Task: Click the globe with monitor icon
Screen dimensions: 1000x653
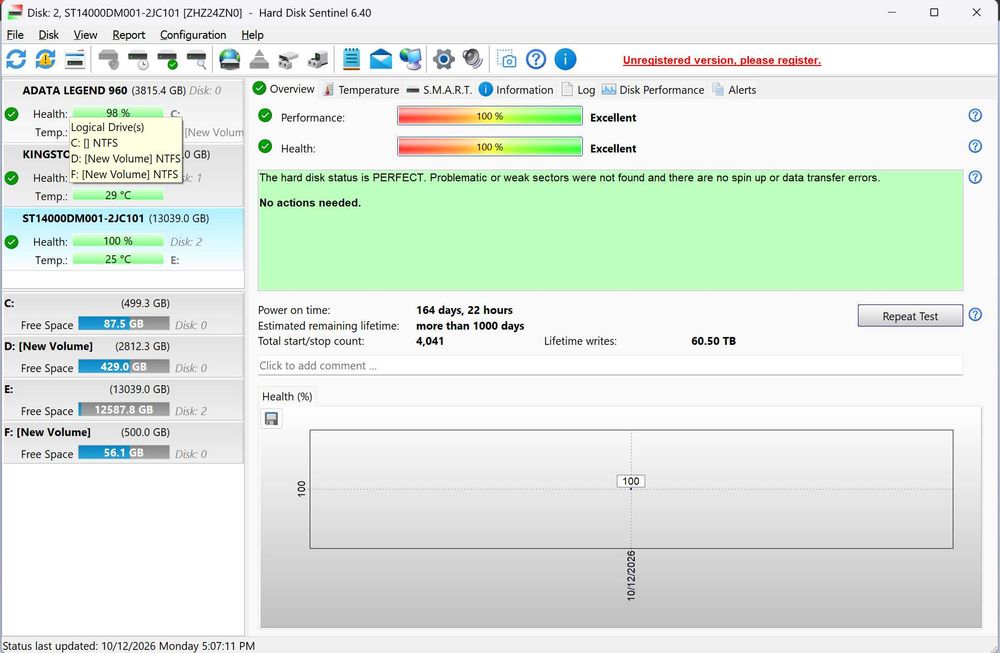Action: tap(410, 59)
